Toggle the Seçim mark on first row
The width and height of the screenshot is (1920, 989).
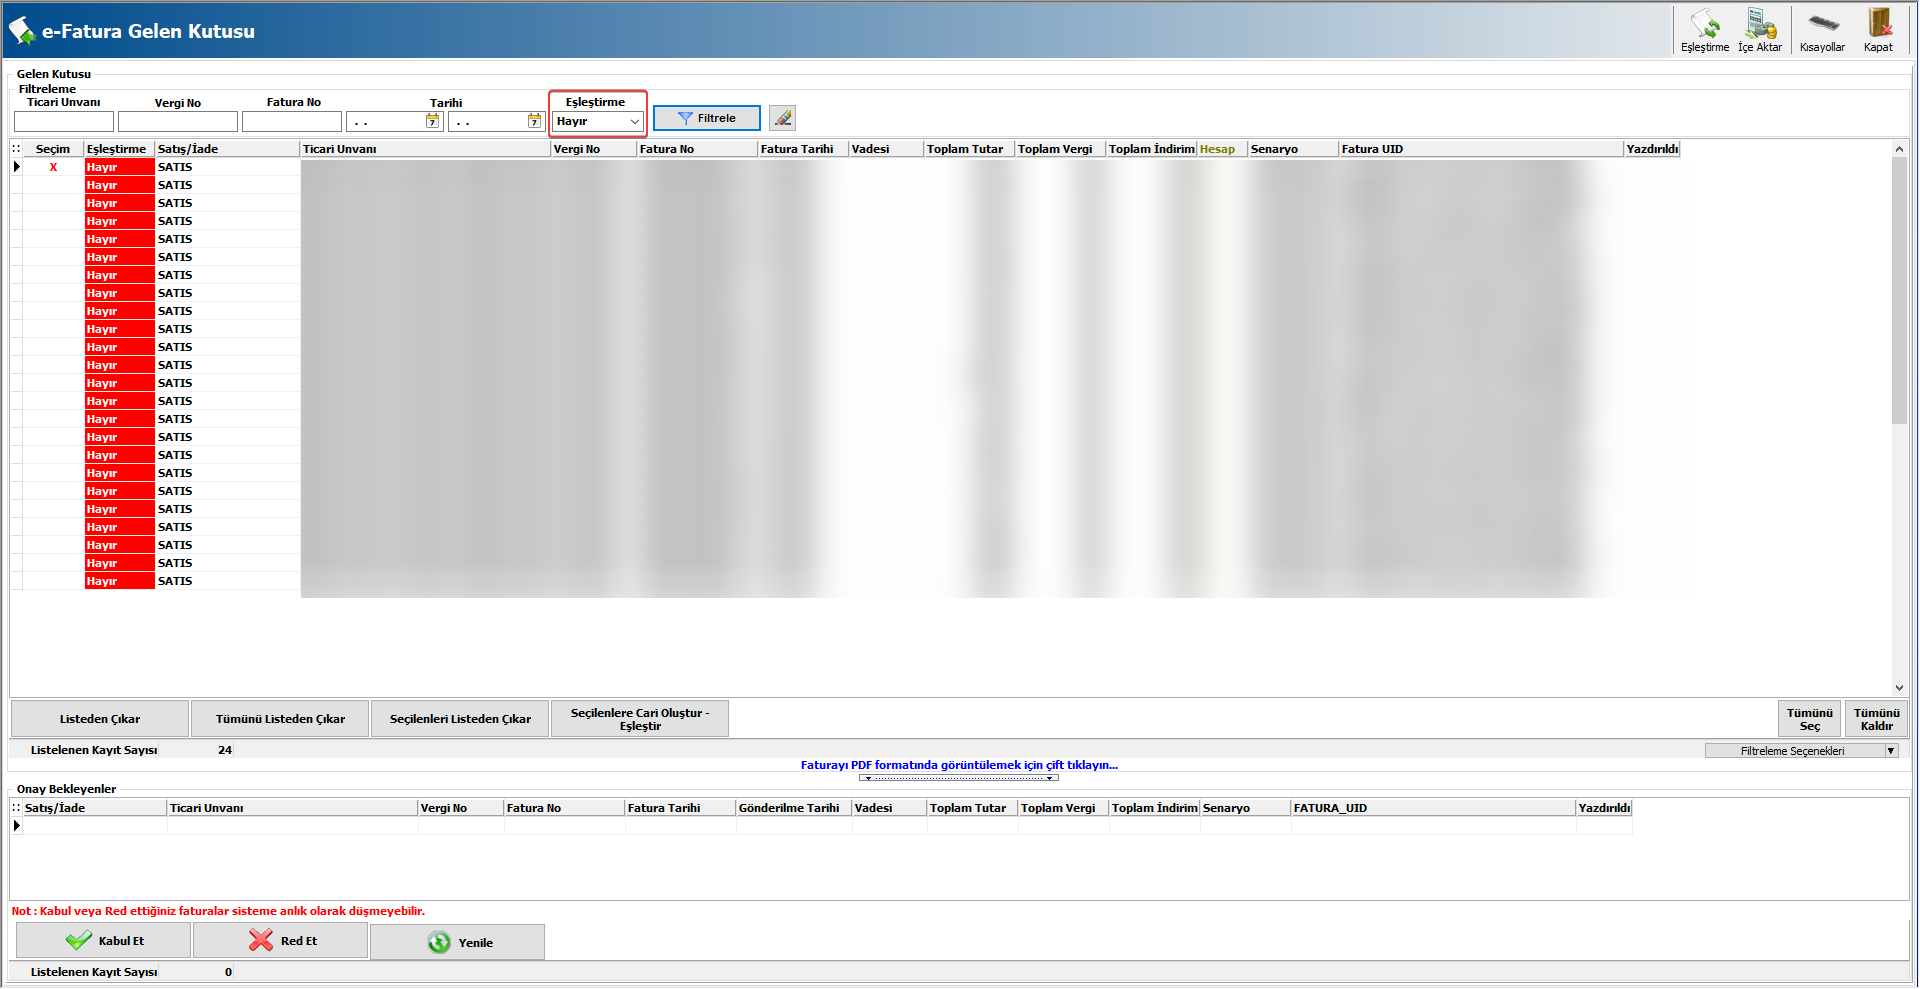point(53,167)
